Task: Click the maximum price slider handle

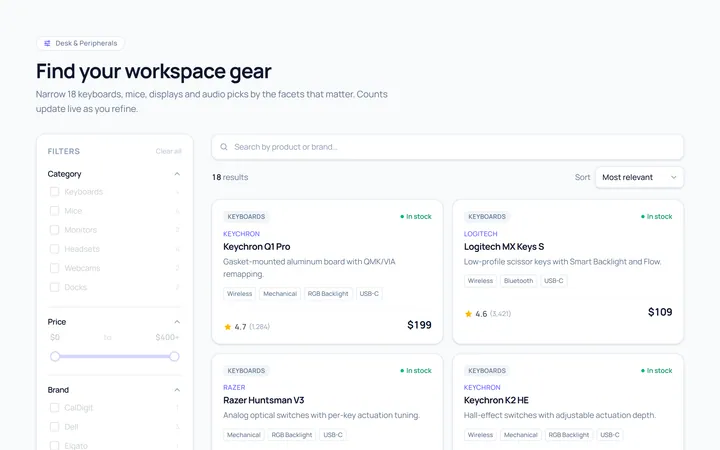Action: (174, 356)
